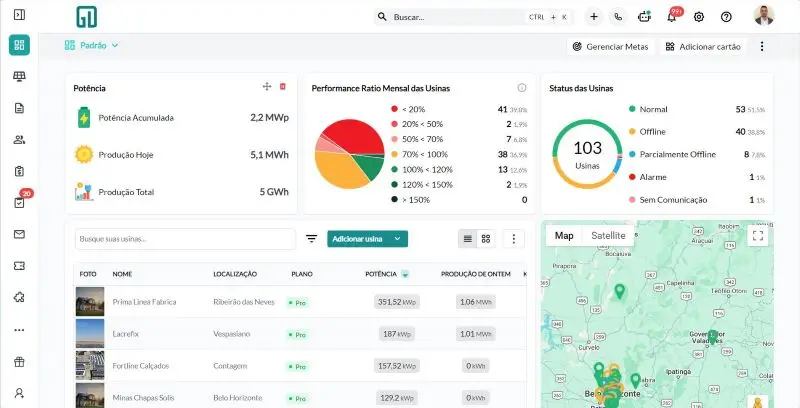Open the mail icon in sidebar
800x408 pixels.
pos(19,234)
